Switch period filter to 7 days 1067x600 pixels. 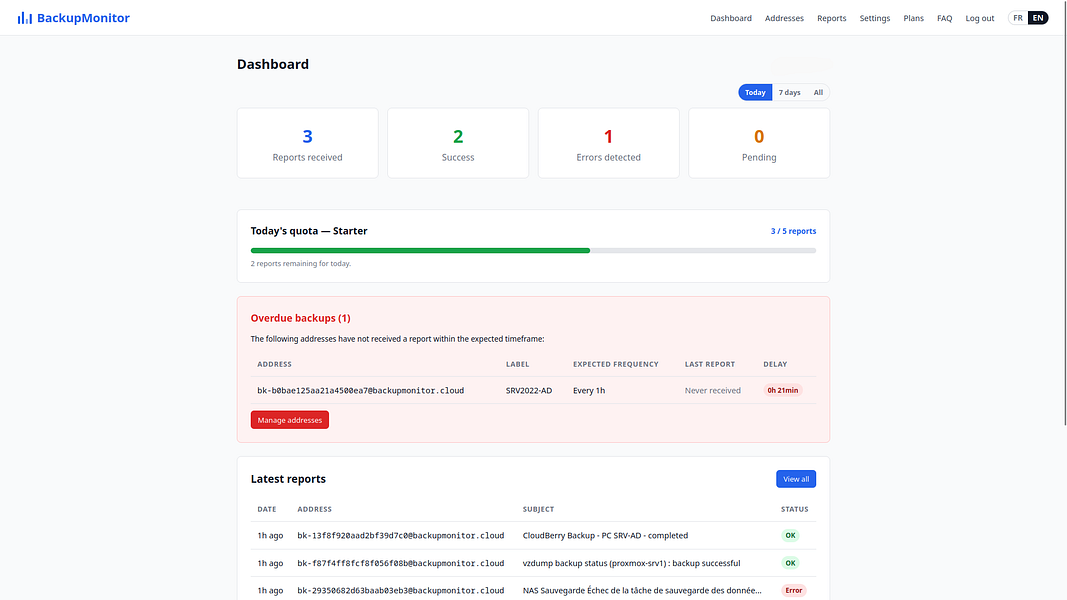pos(789,93)
